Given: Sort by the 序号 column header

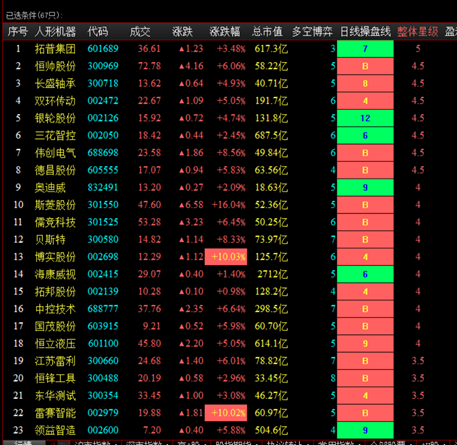Looking at the screenshot, I should point(18,32).
